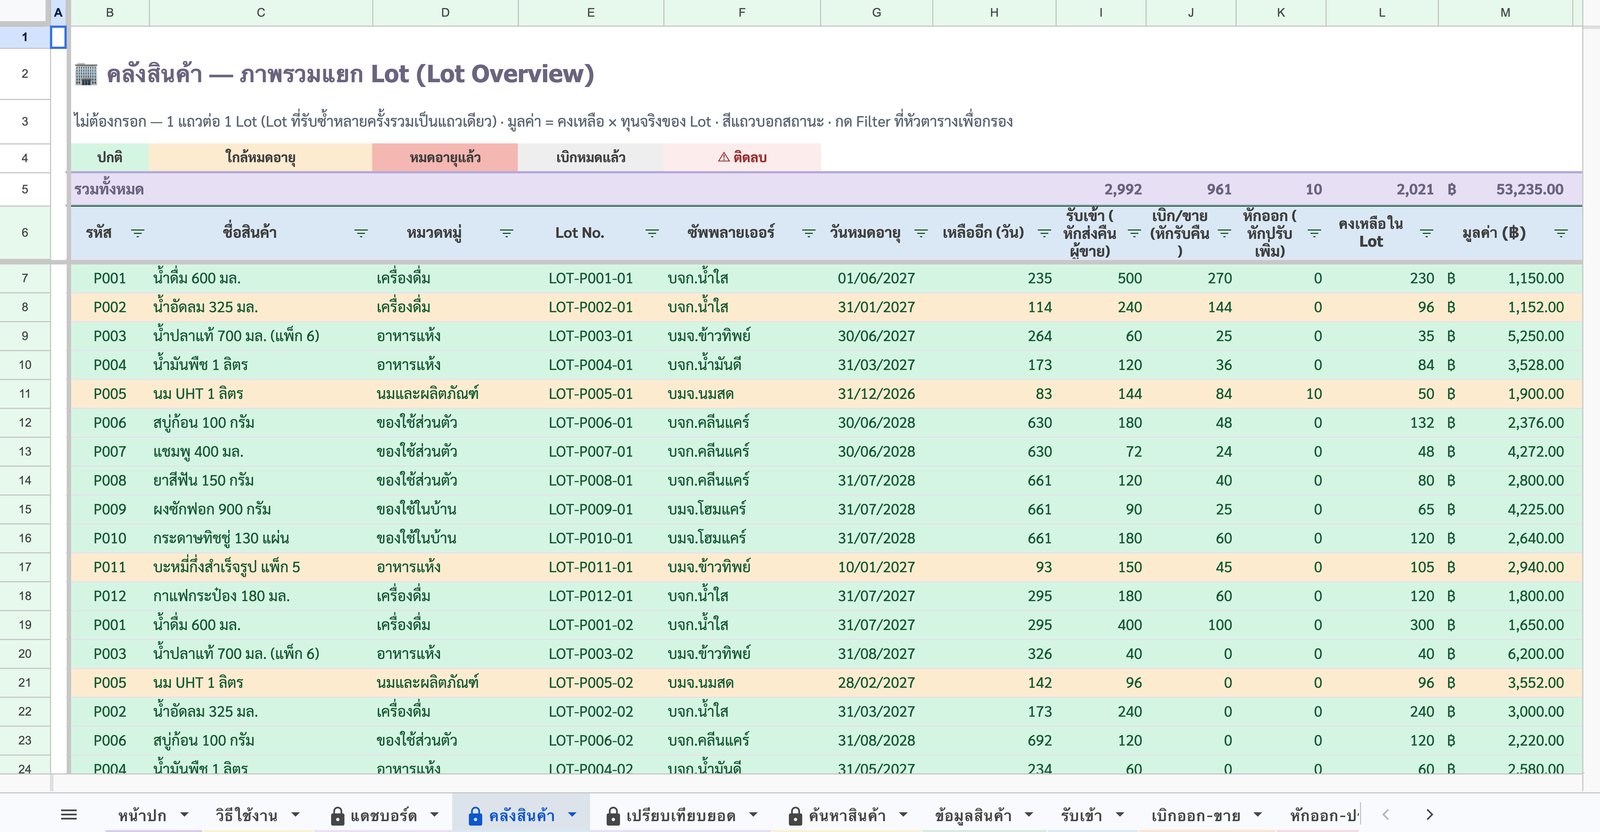
Task: Switch to the หน้าปก sheet tab
Action: click(x=142, y=815)
